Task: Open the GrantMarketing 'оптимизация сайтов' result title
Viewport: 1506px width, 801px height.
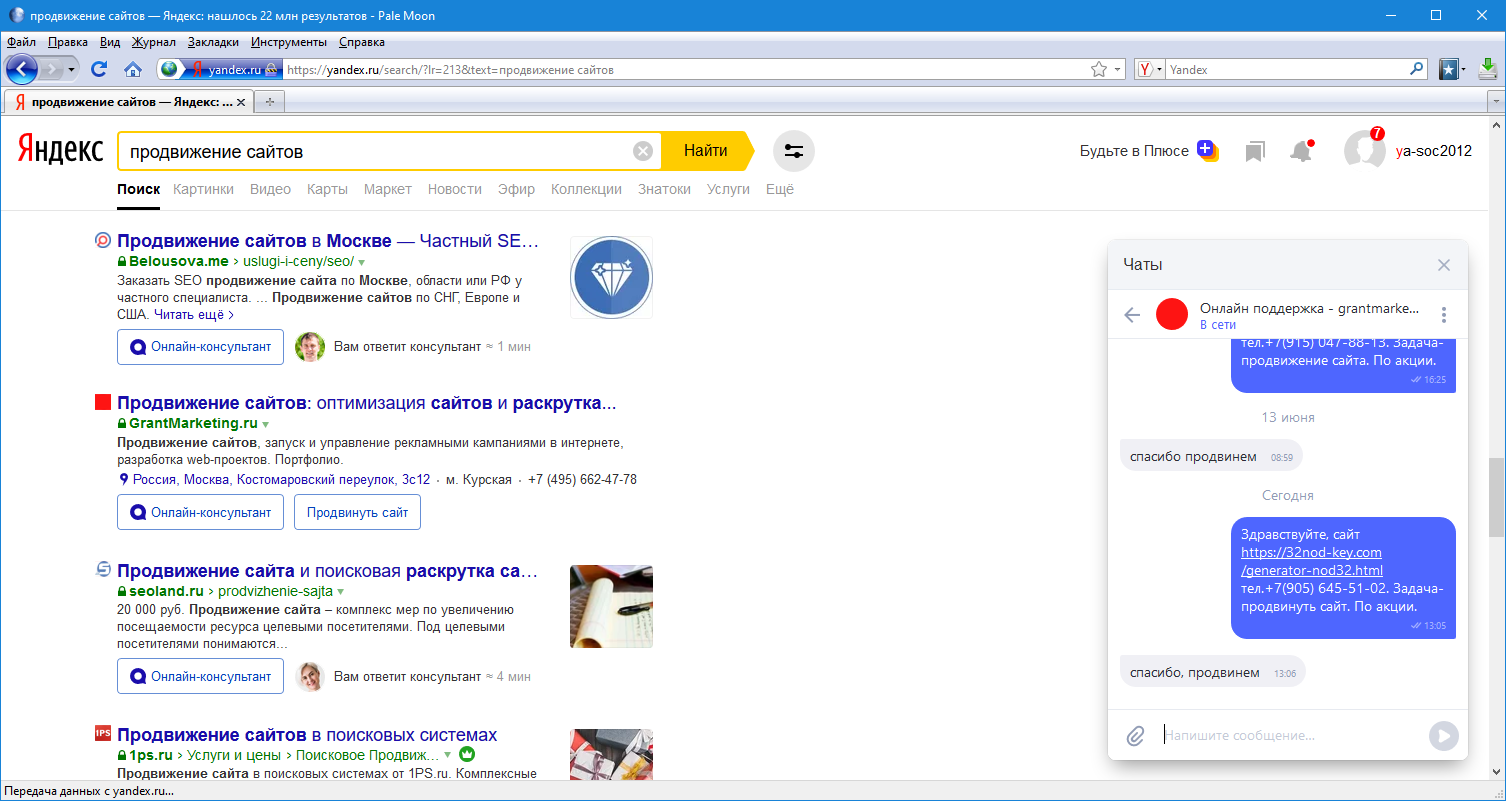Action: click(x=366, y=403)
